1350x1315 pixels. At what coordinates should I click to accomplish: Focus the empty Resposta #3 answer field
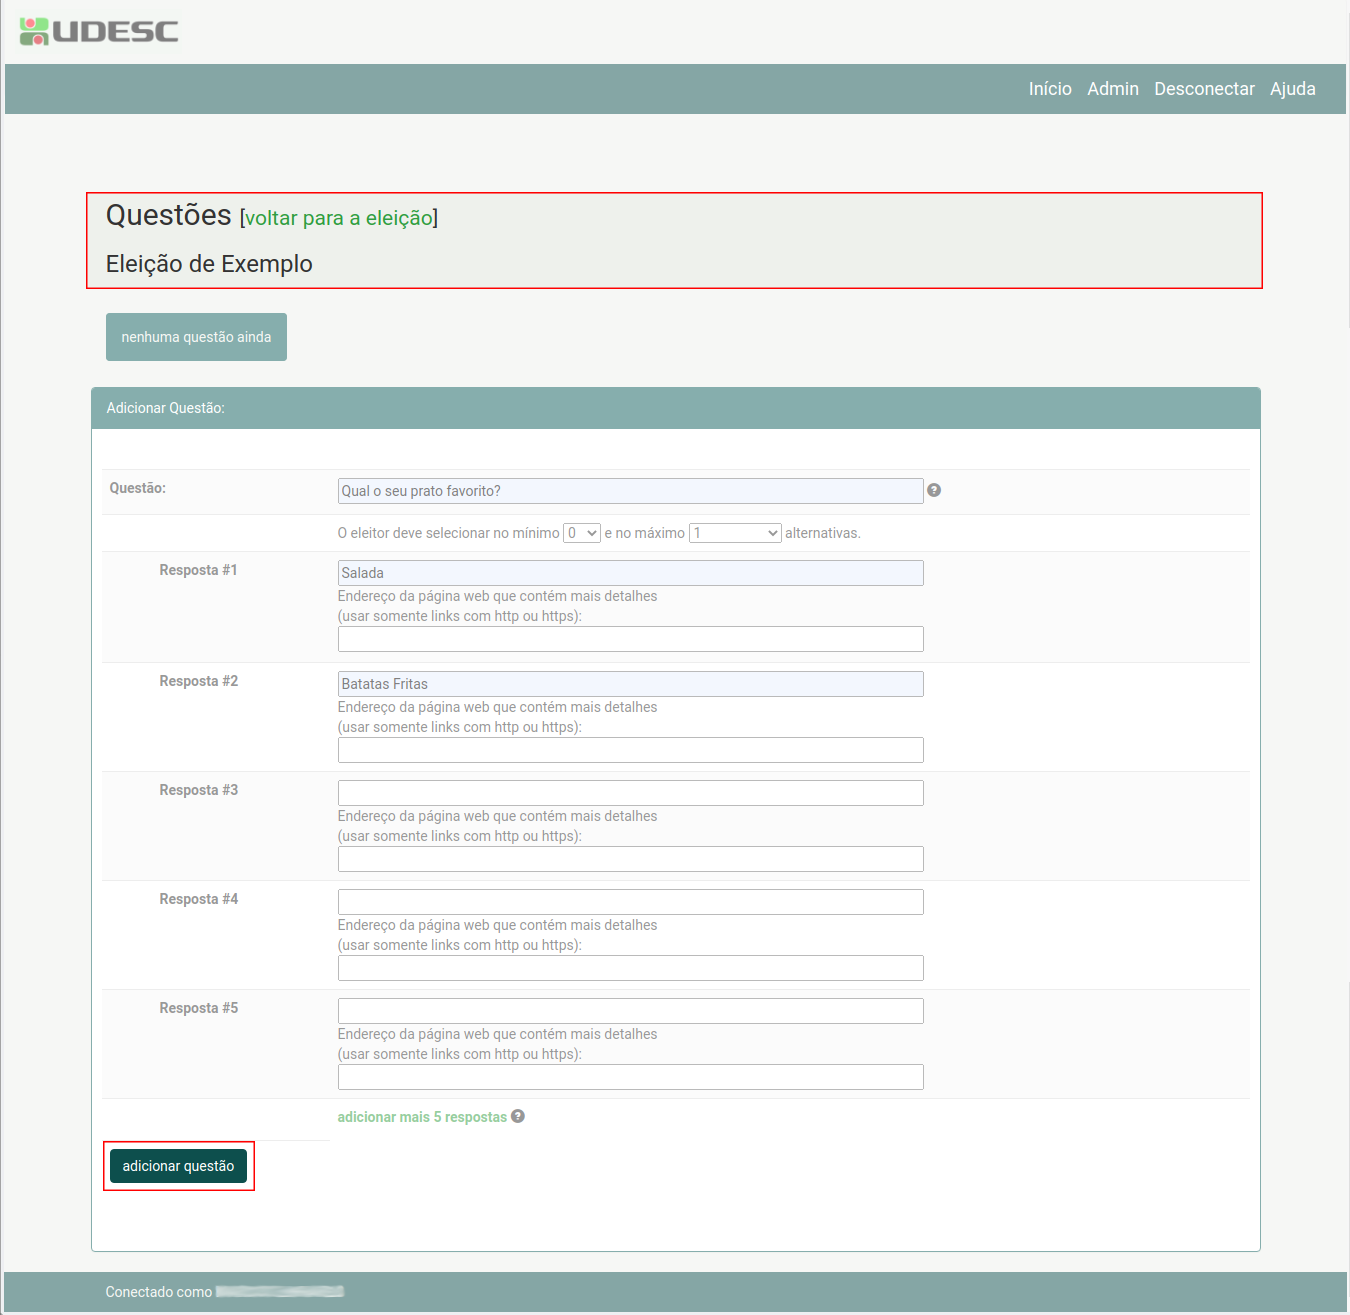[630, 793]
